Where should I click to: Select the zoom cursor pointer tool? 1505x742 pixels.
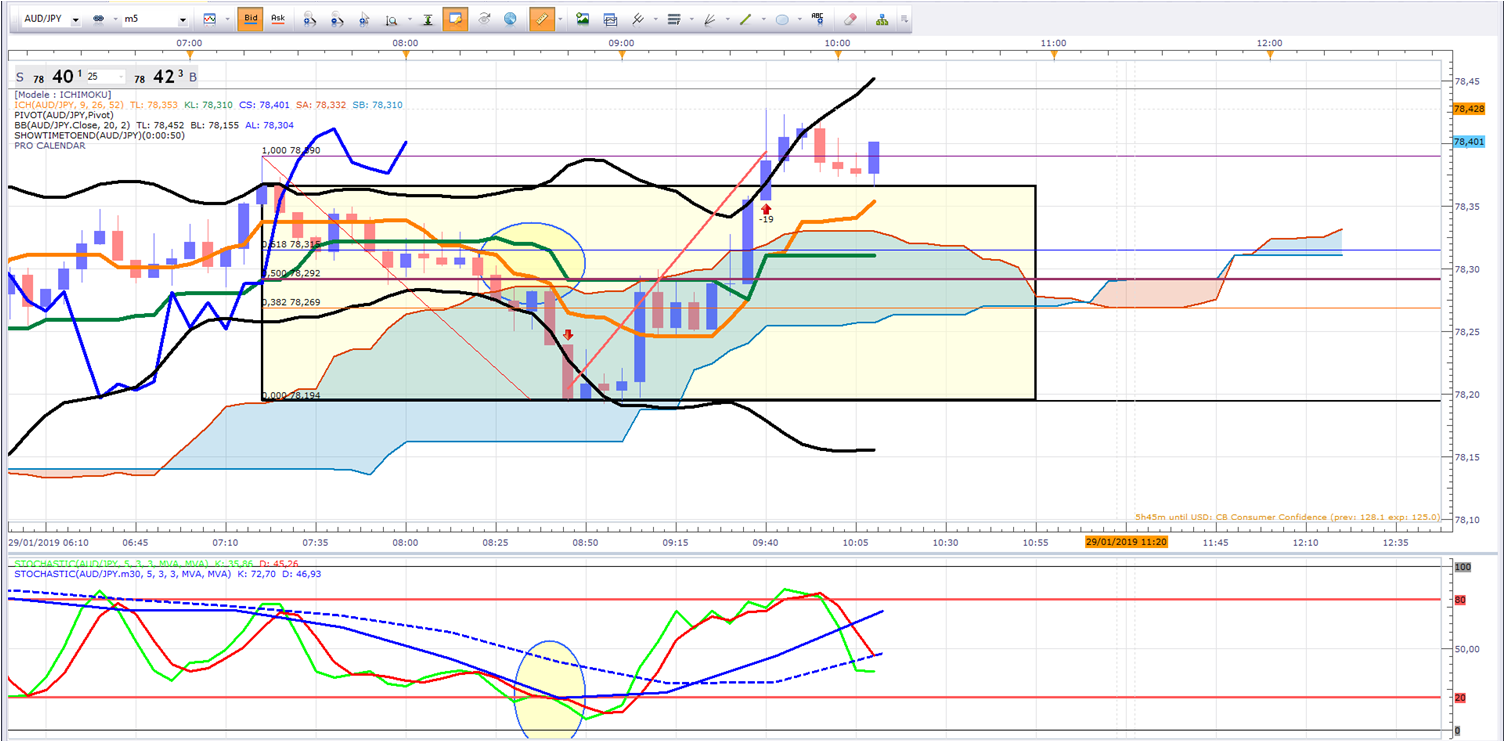point(364,19)
